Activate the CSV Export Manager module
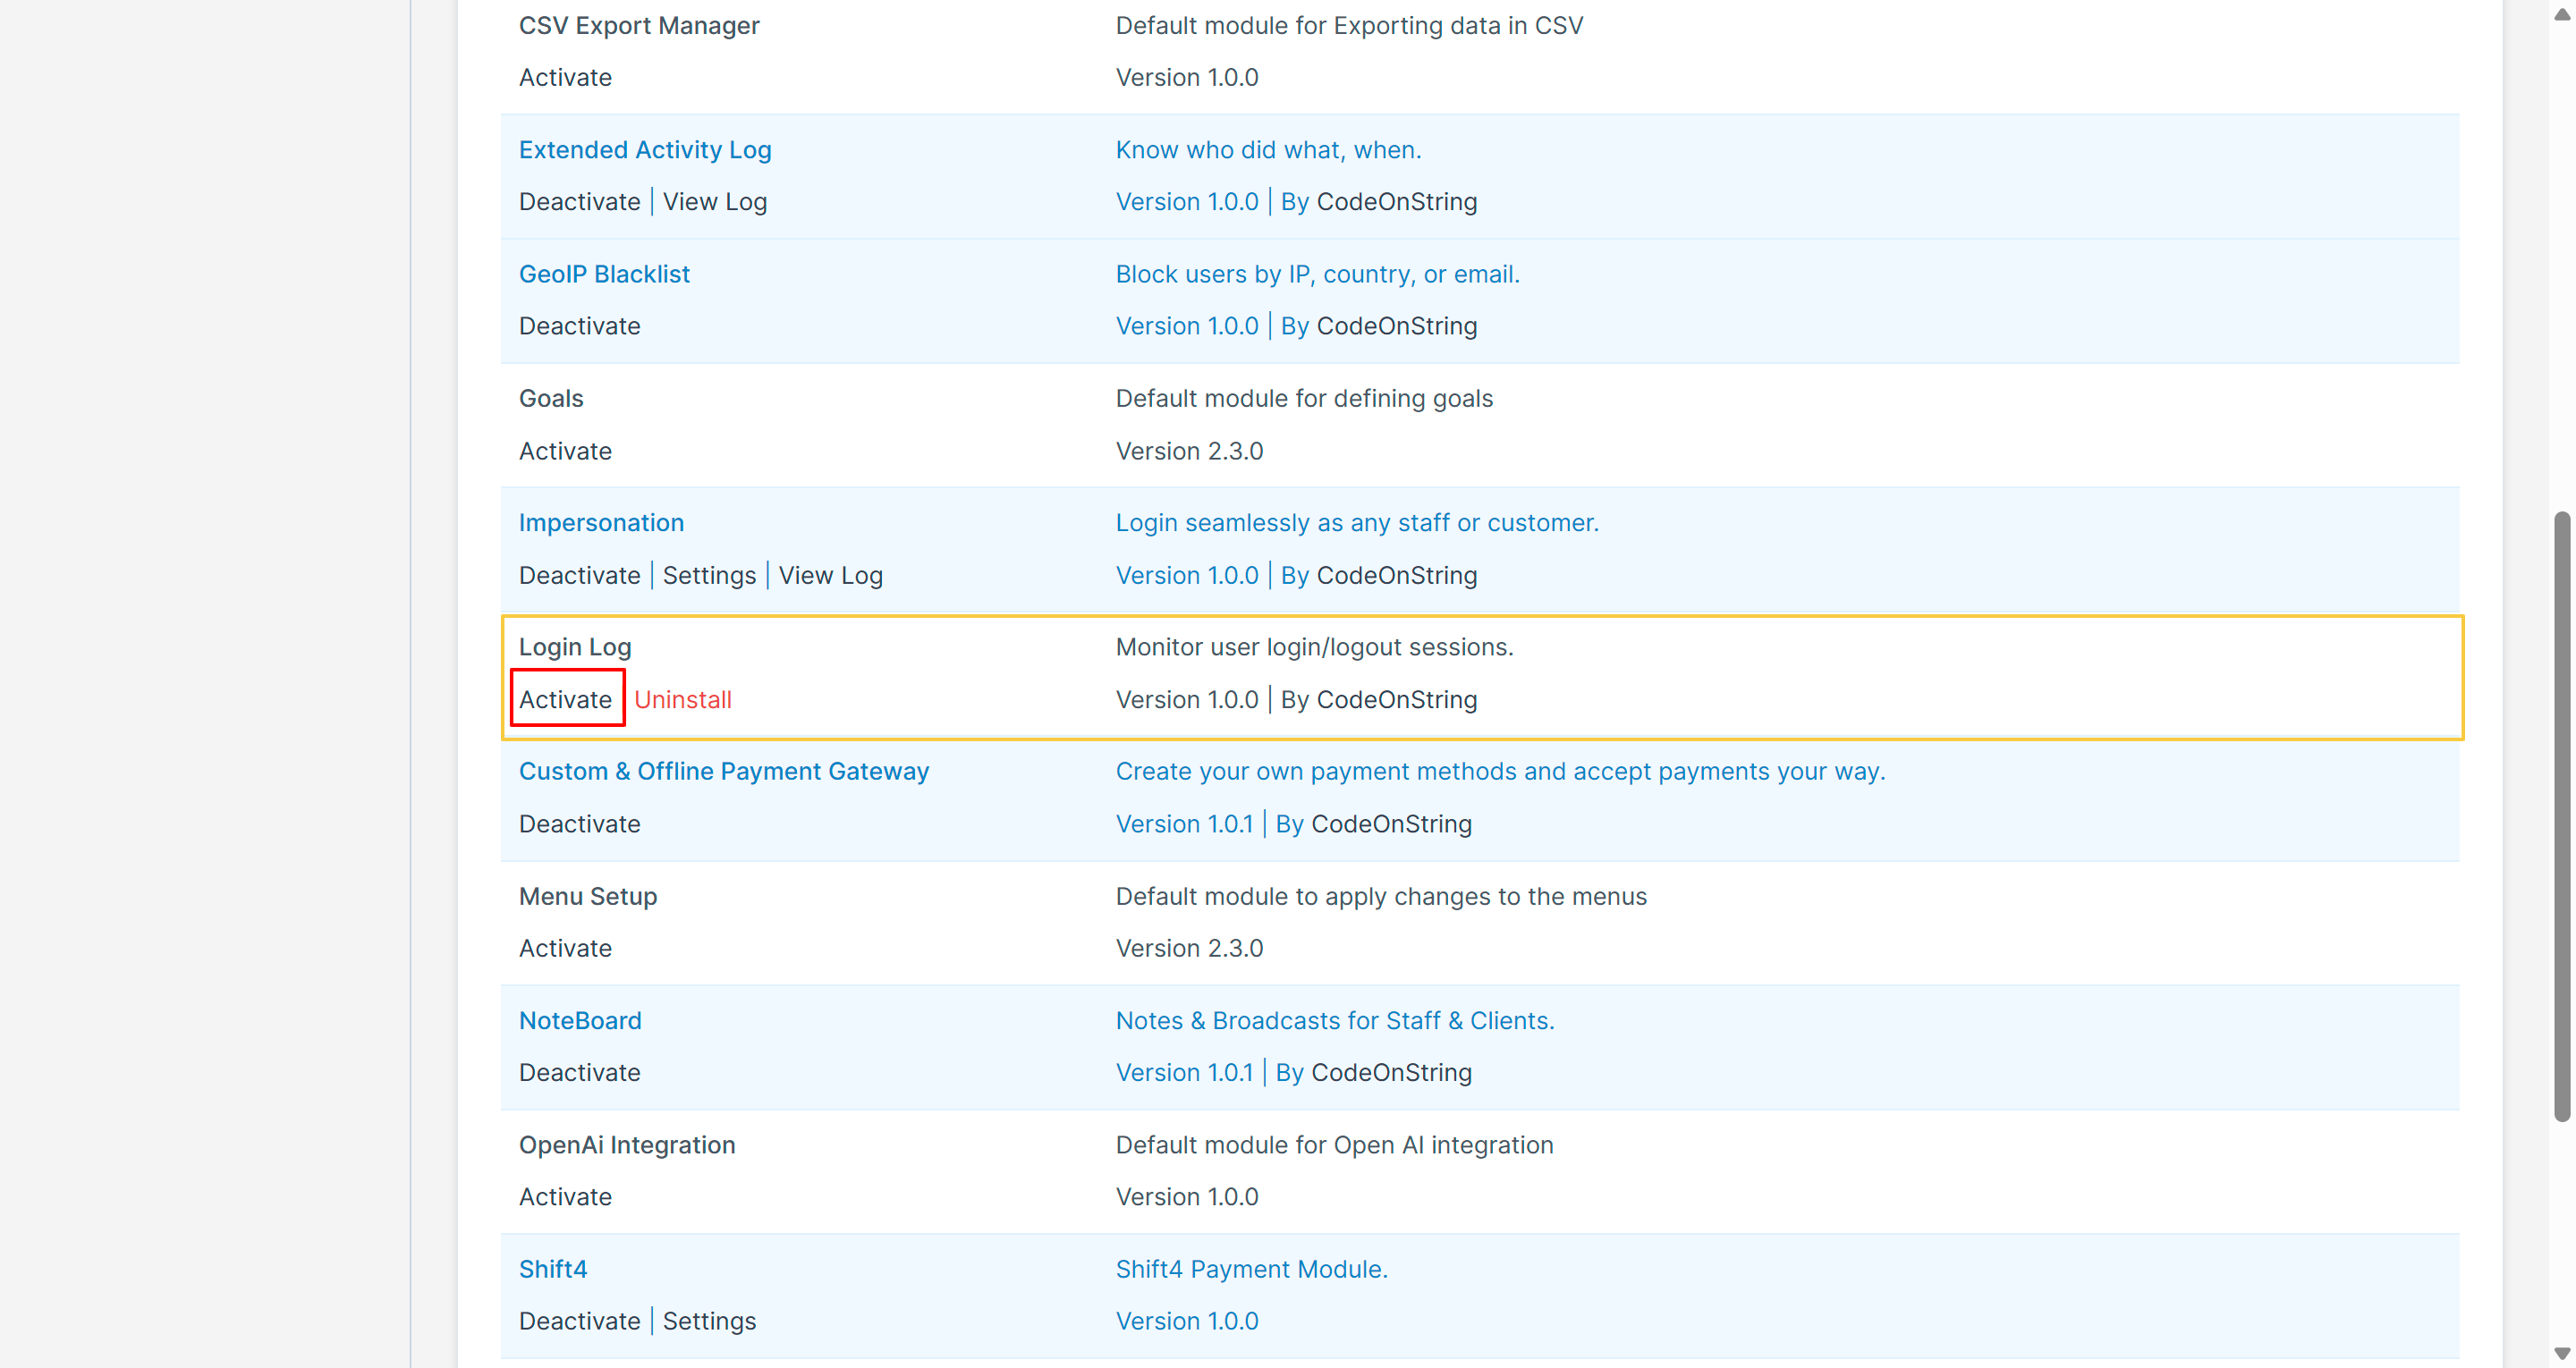 point(565,77)
